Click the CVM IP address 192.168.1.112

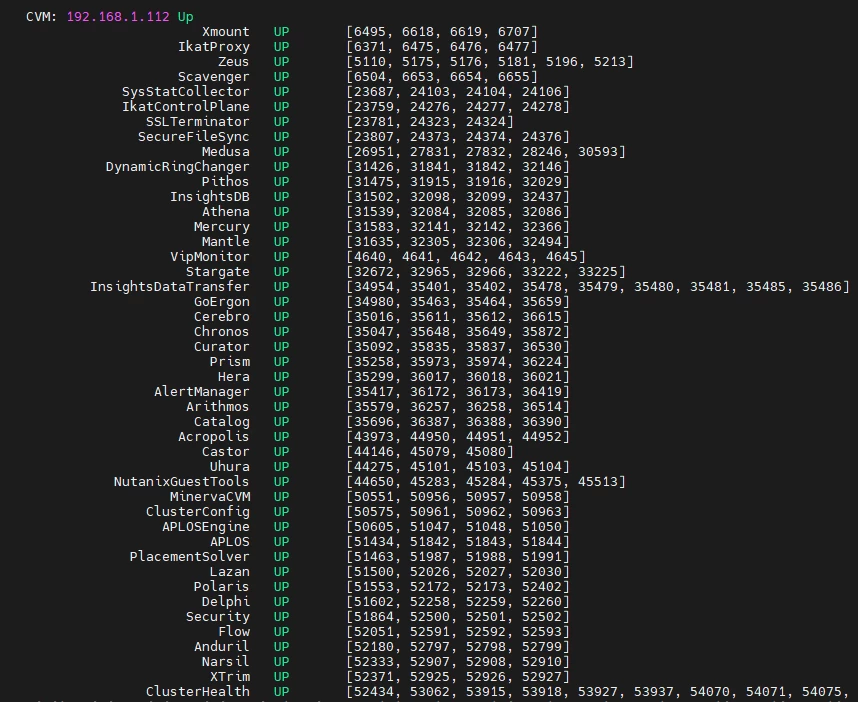(x=118, y=17)
